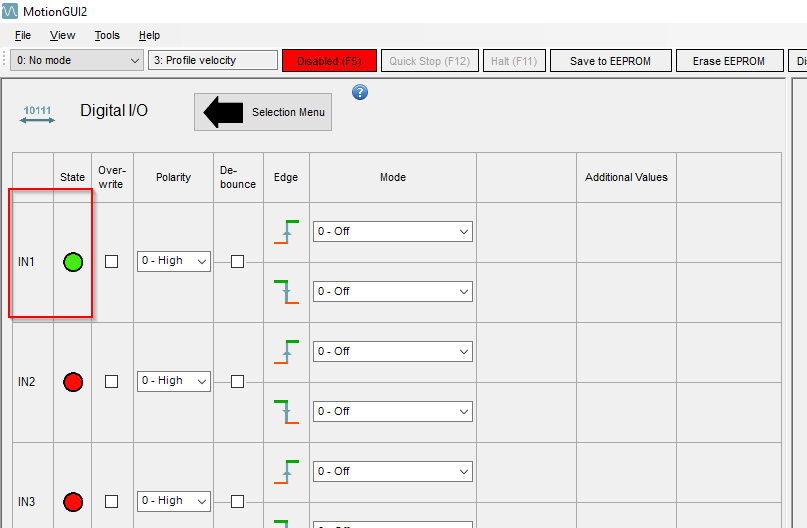This screenshot has width=807, height=528.
Task: Click the Over-write column header
Action: tap(112, 177)
